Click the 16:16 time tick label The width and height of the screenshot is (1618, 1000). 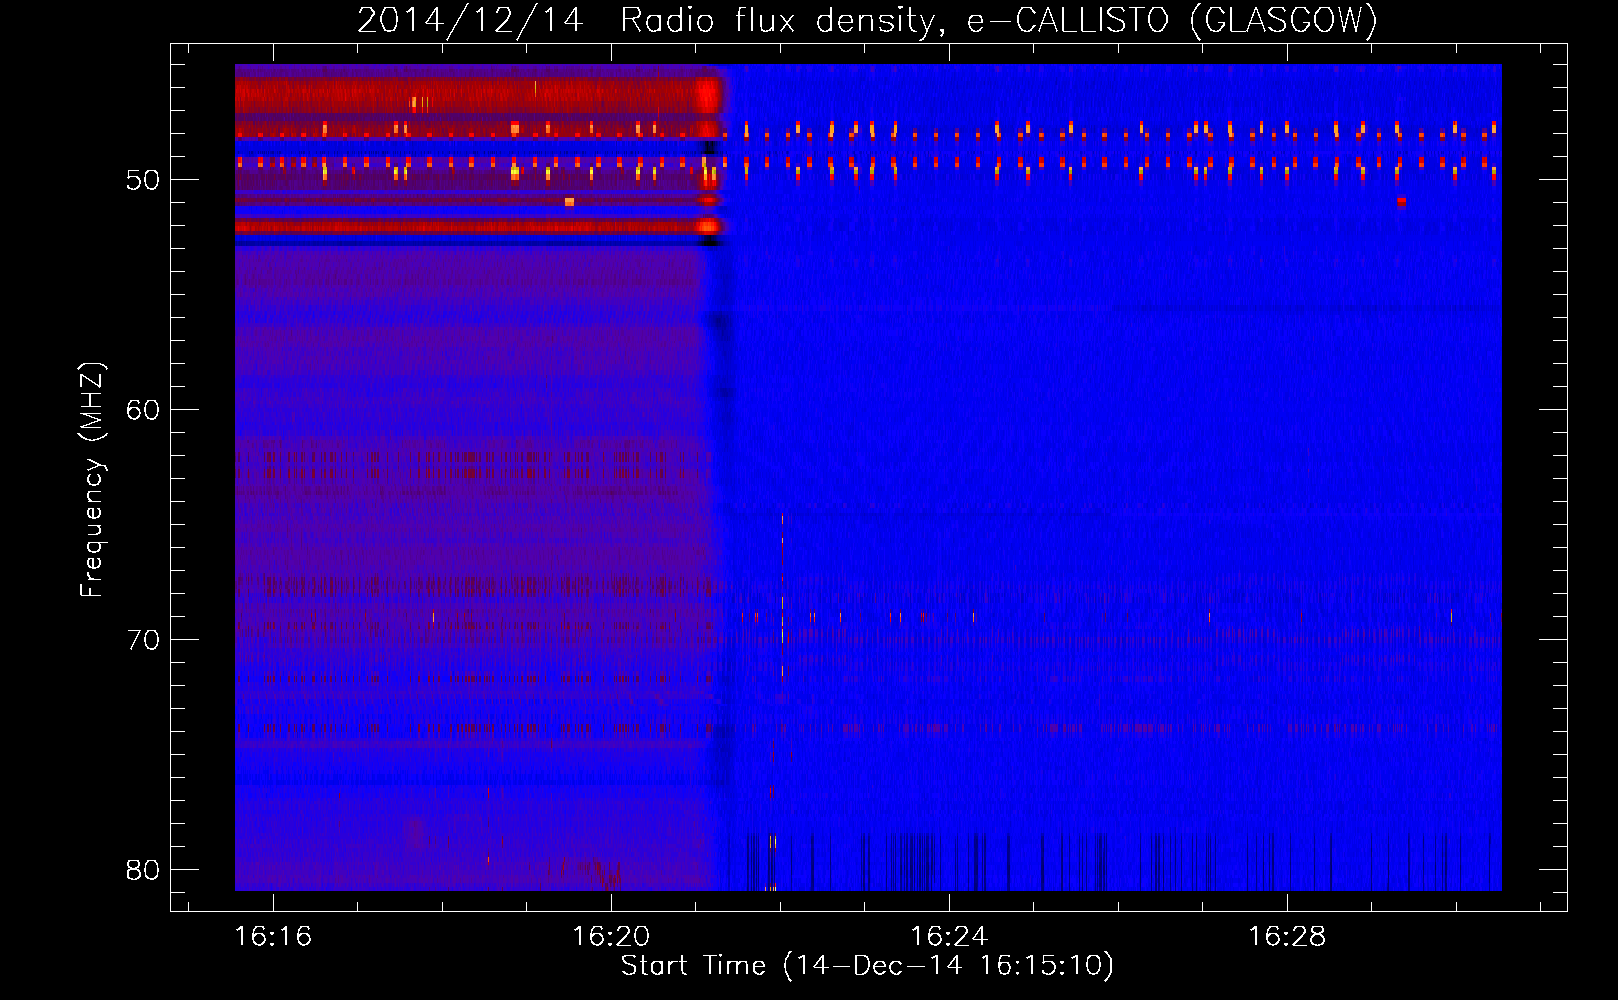(x=273, y=937)
